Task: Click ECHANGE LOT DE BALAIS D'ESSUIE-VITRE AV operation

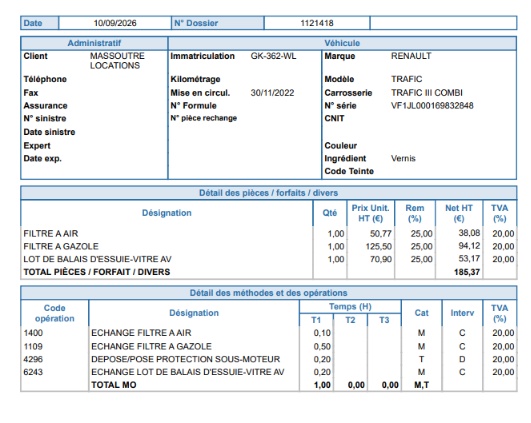Action: click(x=188, y=372)
